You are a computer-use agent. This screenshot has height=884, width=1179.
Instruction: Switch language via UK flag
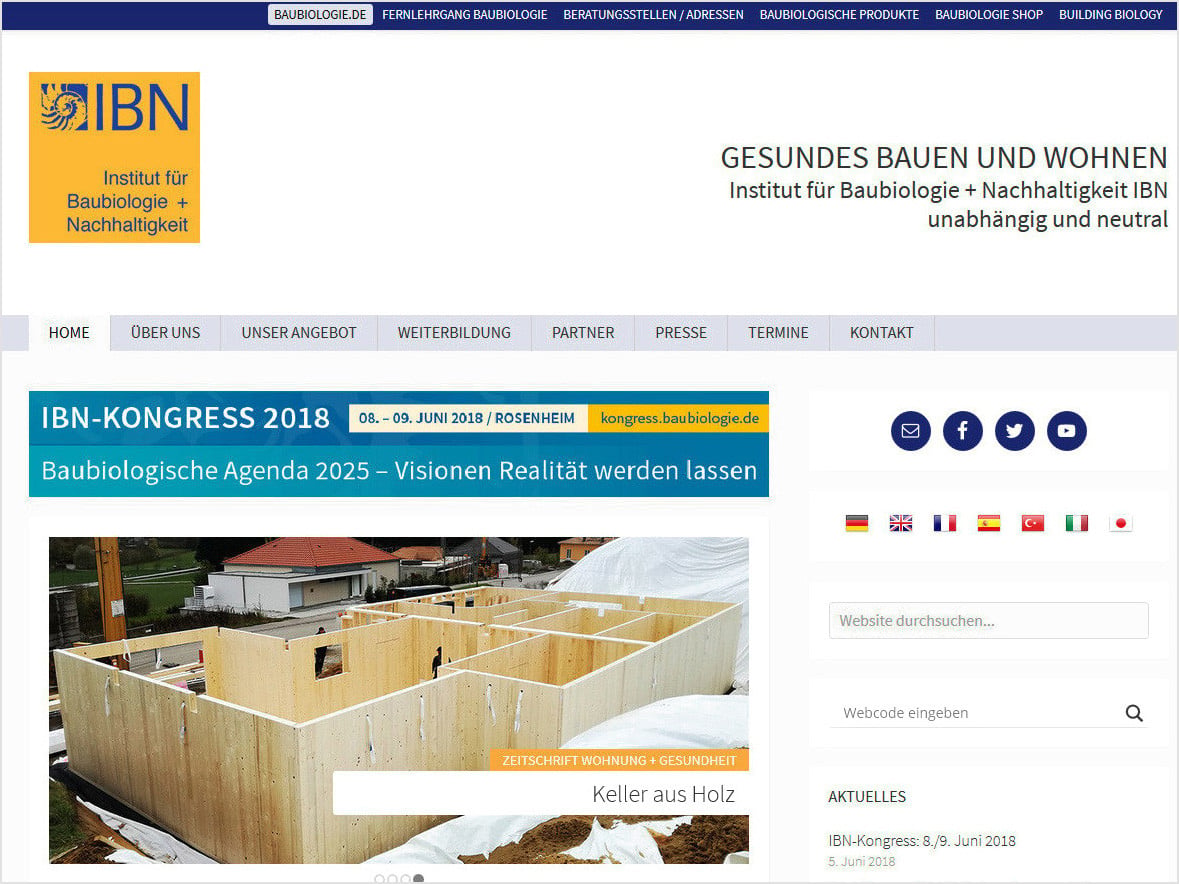pos(901,523)
